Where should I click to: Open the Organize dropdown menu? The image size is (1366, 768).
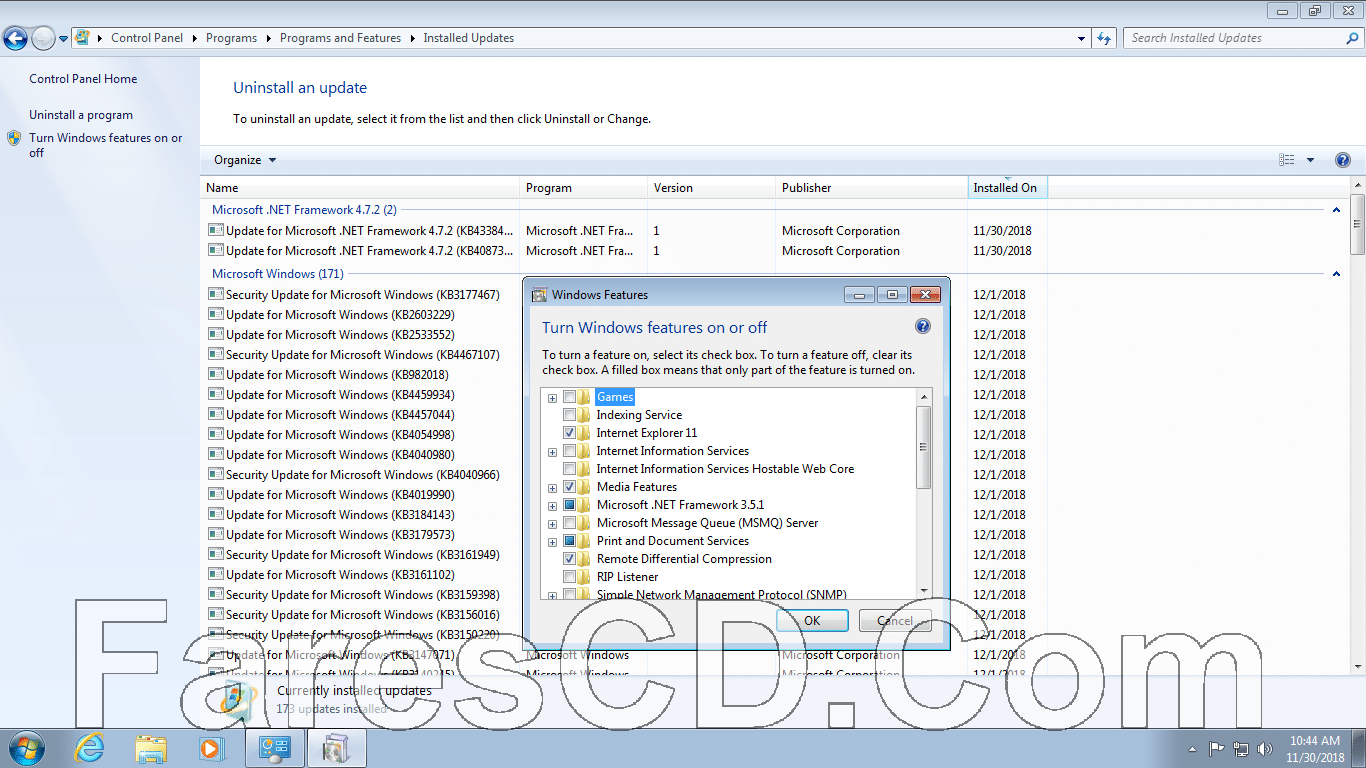click(x=245, y=160)
